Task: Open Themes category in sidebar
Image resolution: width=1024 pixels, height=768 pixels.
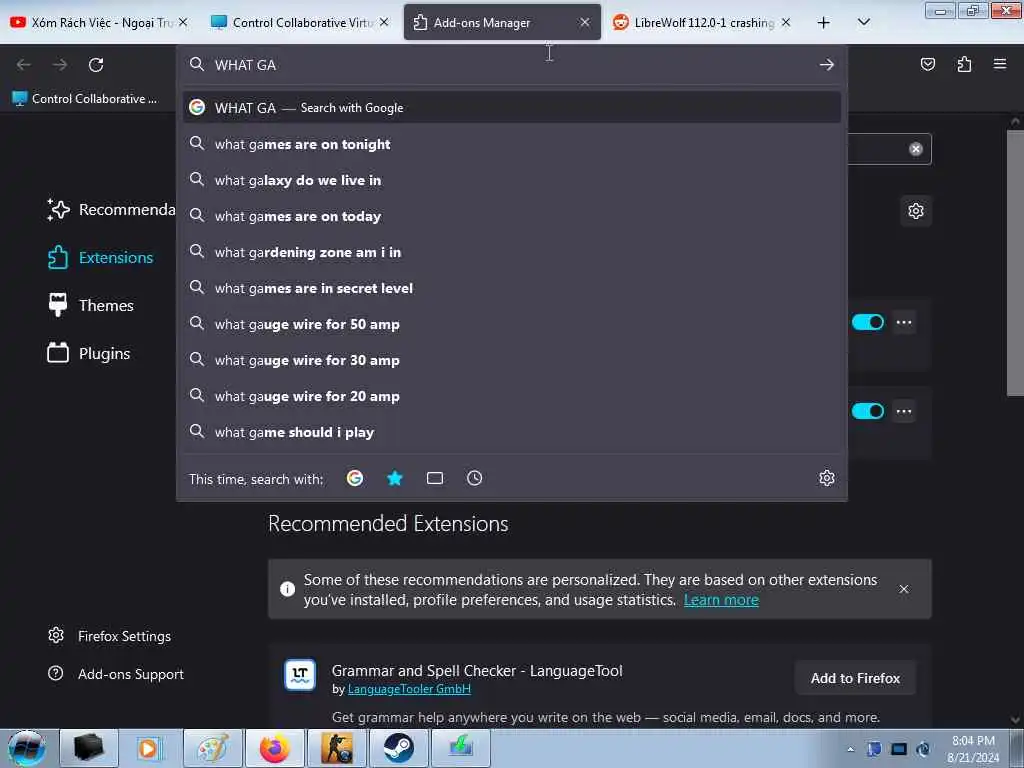Action: click(x=91, y=305)
